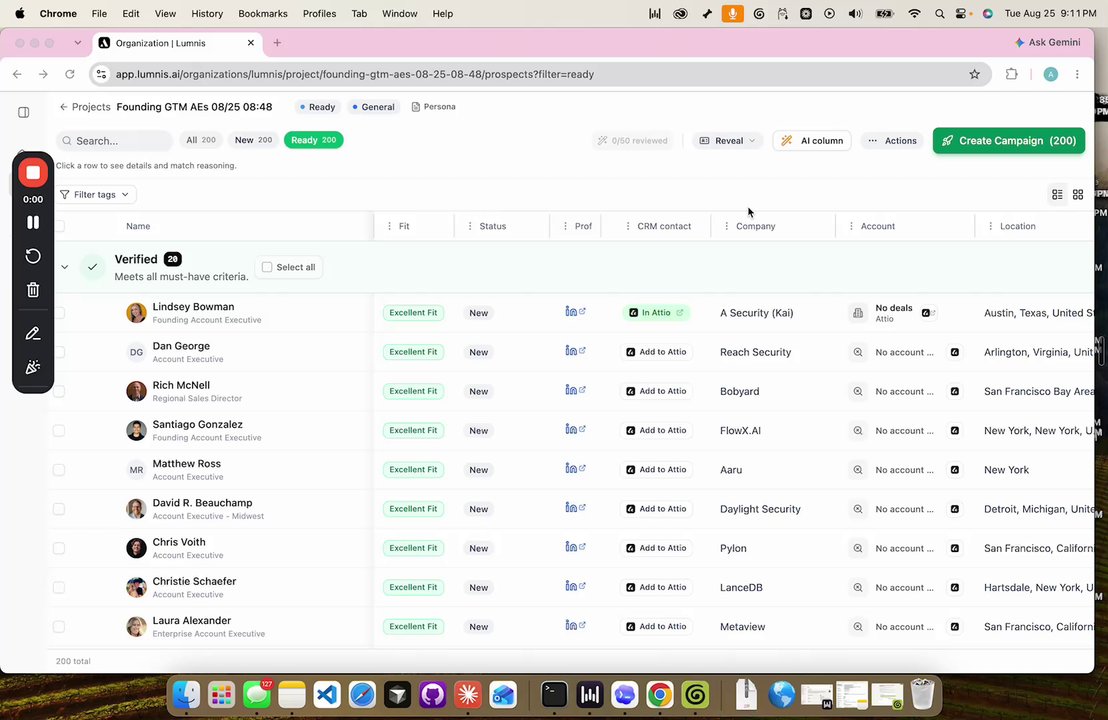
Task: Click the Chrome profile avatar
Action: tap(1051, 74)
